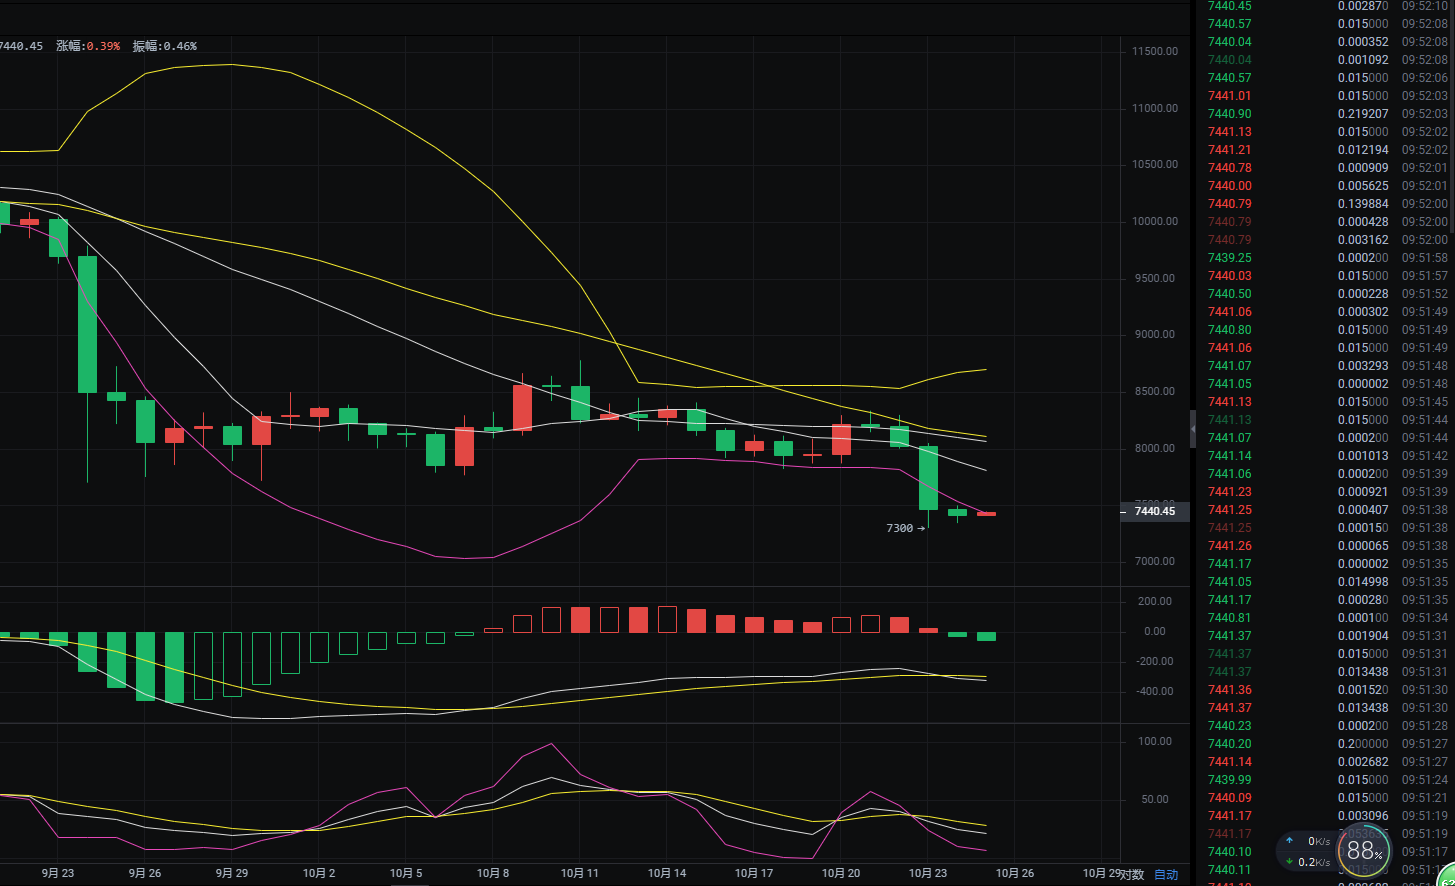Click the network upload speed 0K/s indicator
Viewport: 1455px width, 886px height.
(1310, 840)
